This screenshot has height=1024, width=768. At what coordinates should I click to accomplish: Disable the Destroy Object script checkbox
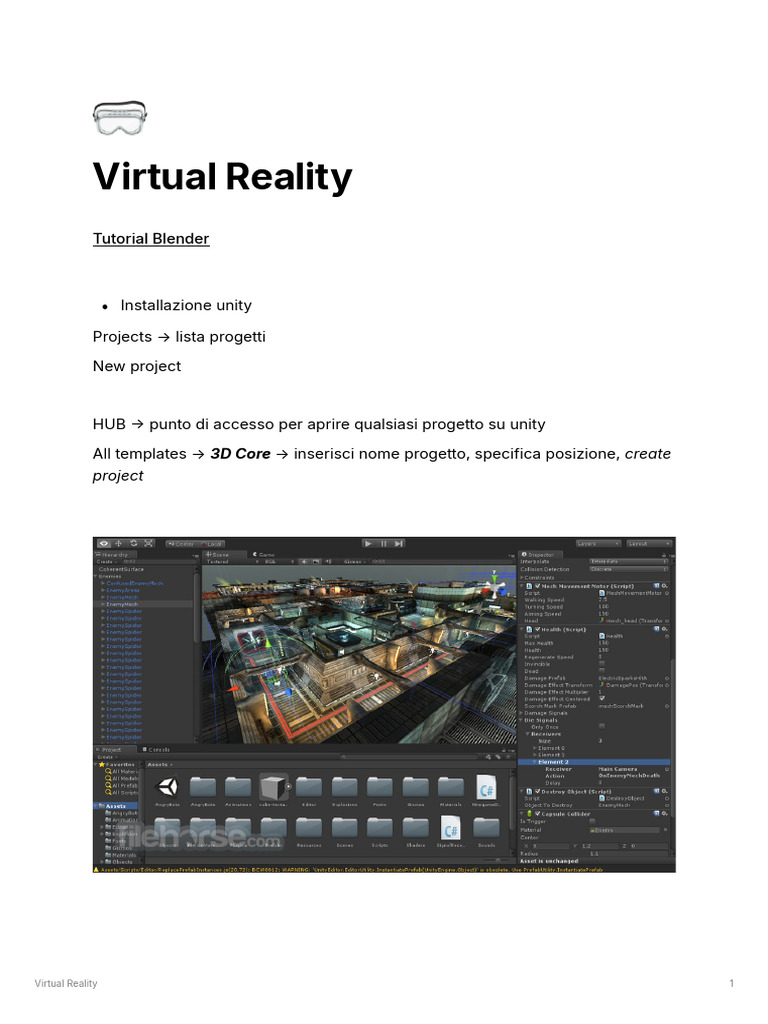point(537,792)
